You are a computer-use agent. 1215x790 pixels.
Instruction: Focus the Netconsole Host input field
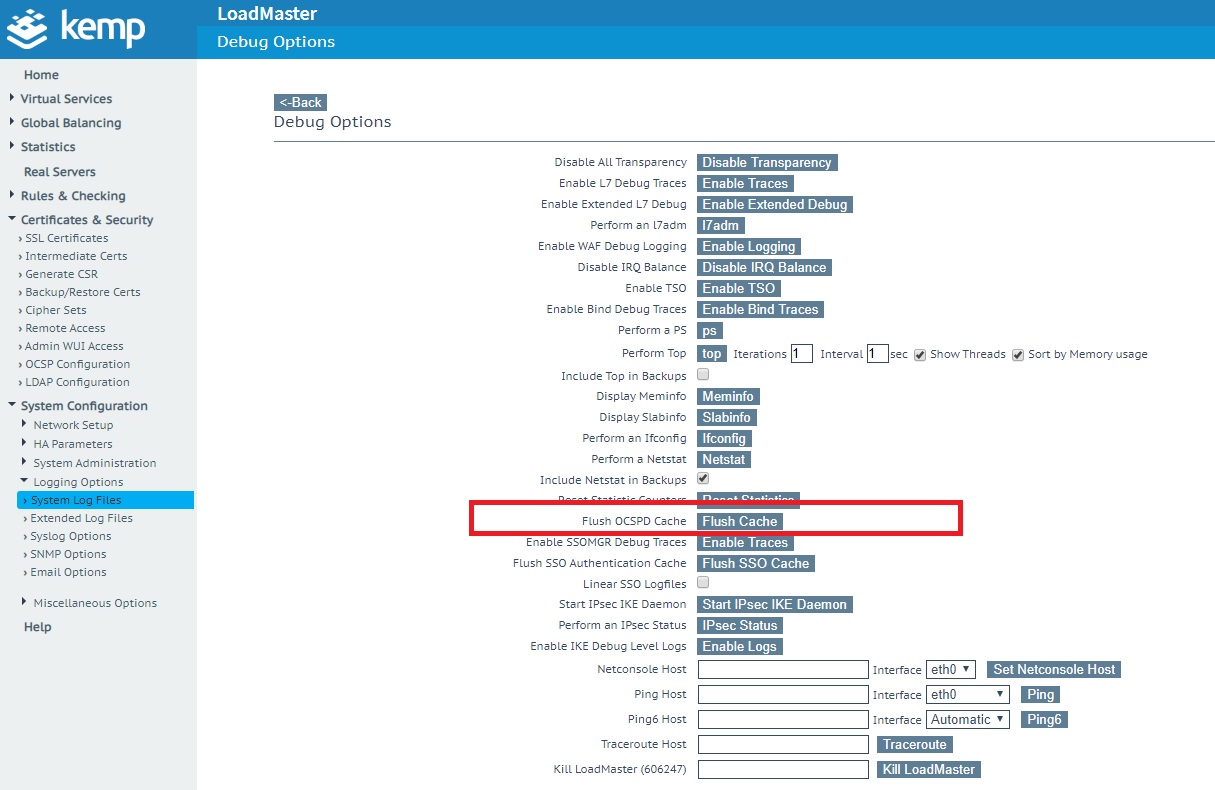tap(783, 669)
